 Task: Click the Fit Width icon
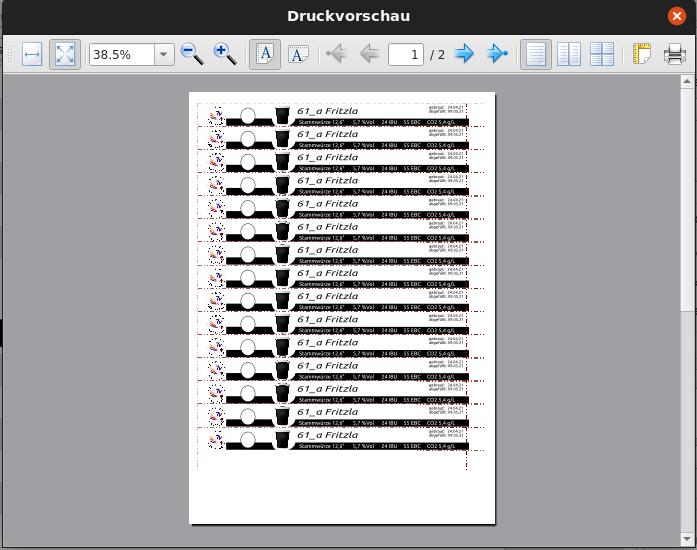tap(32, 54)
